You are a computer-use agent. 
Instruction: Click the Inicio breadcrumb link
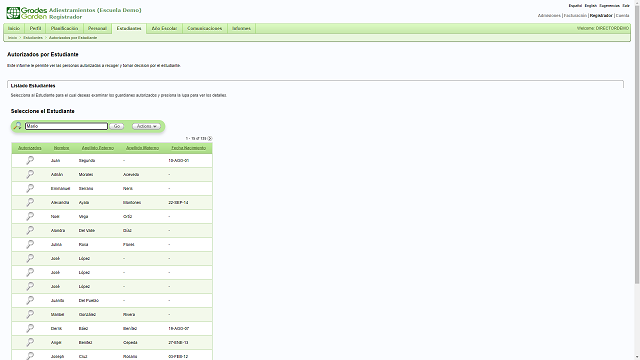(x=12, y=38)
